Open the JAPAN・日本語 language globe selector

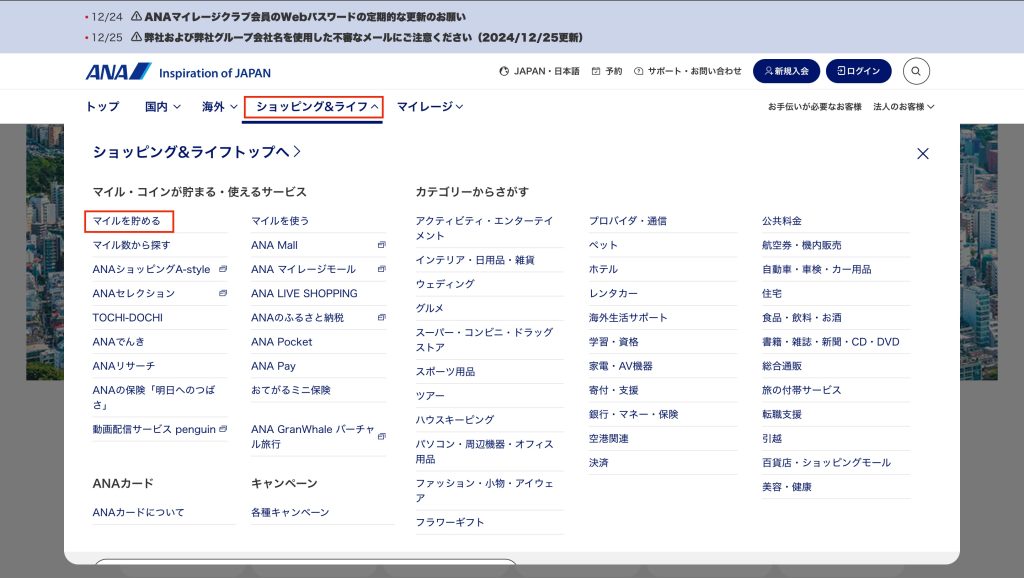[539, 72]
